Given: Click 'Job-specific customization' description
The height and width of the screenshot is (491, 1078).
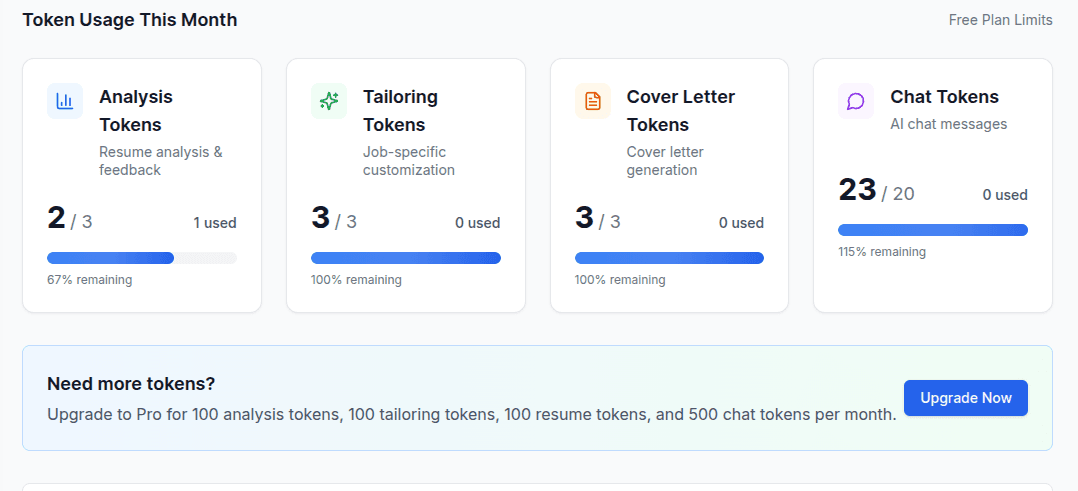Looking at the screenshot, I should pyautogui.click(x=409, y=161).
